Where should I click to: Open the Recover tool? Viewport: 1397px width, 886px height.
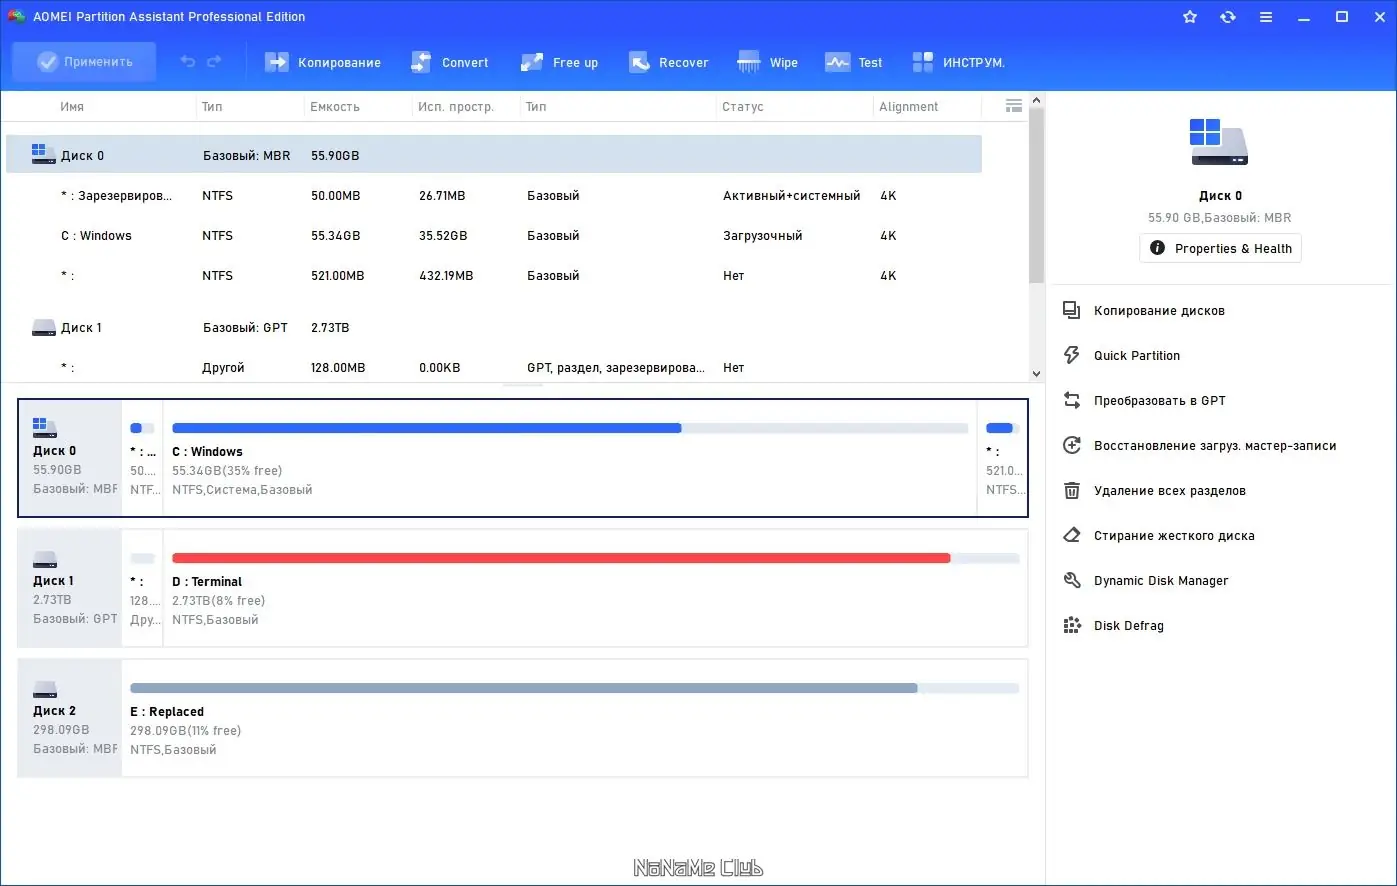click(668, 62)
